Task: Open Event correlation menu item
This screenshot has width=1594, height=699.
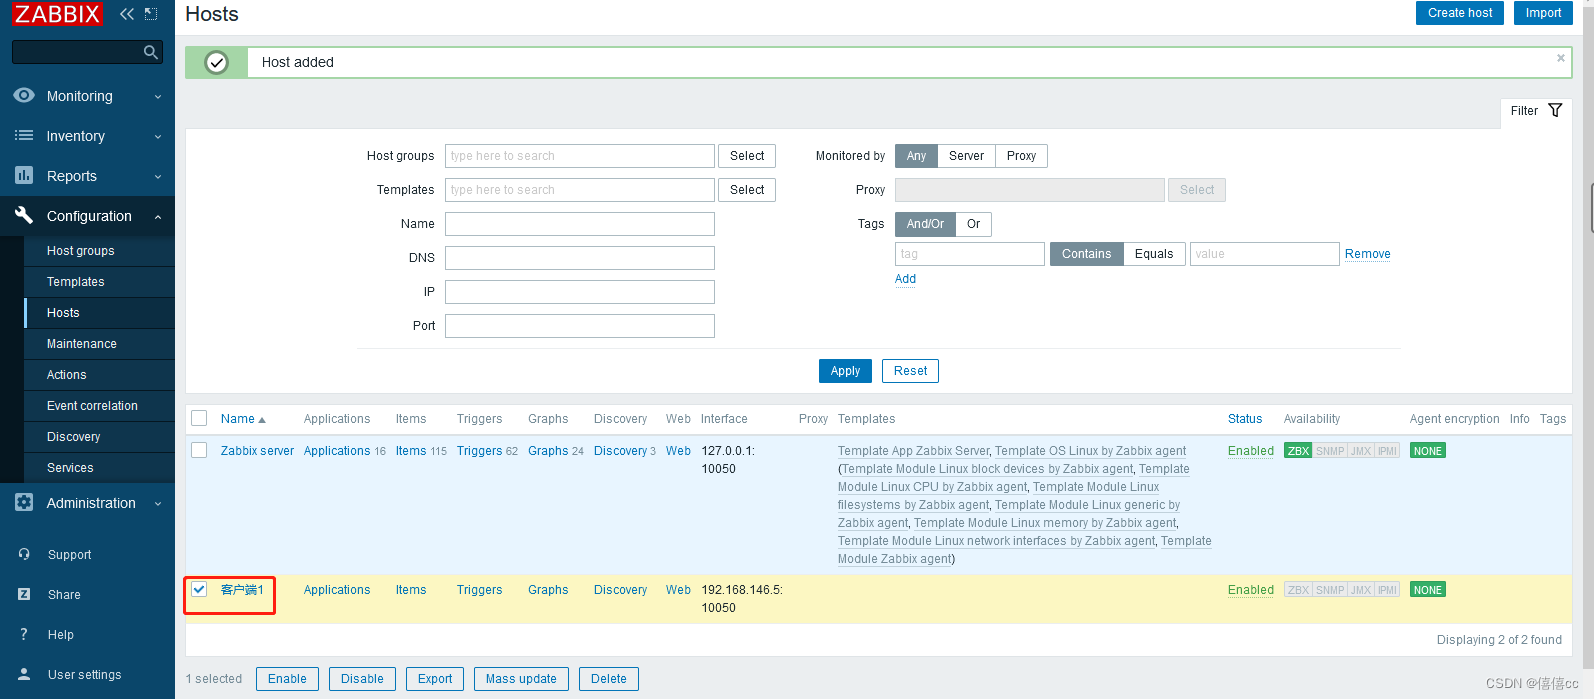Action: point(92,406)
